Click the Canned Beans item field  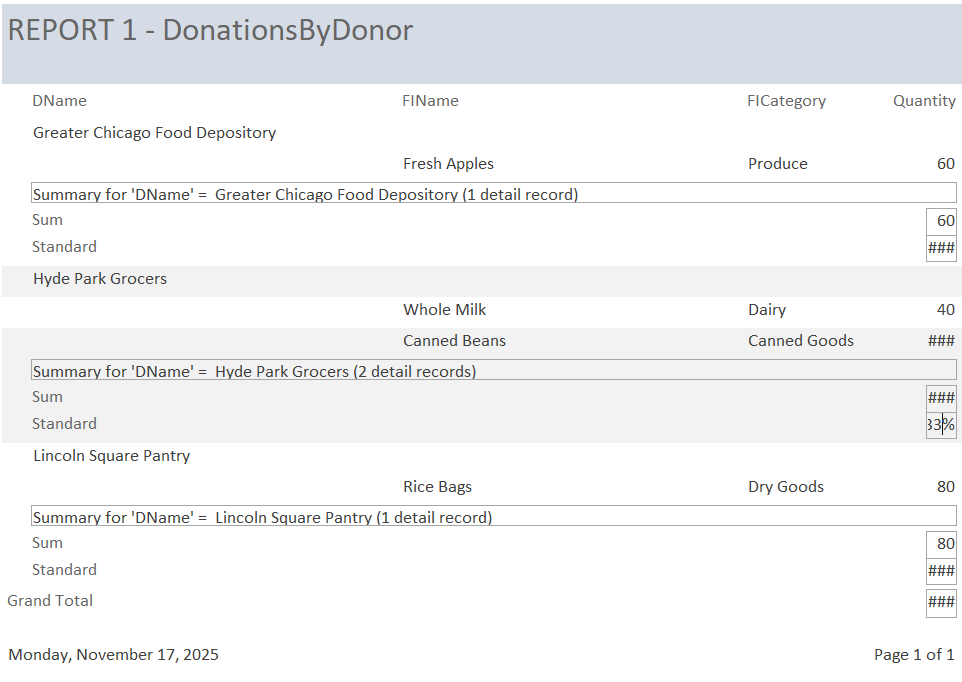(454, 341)
